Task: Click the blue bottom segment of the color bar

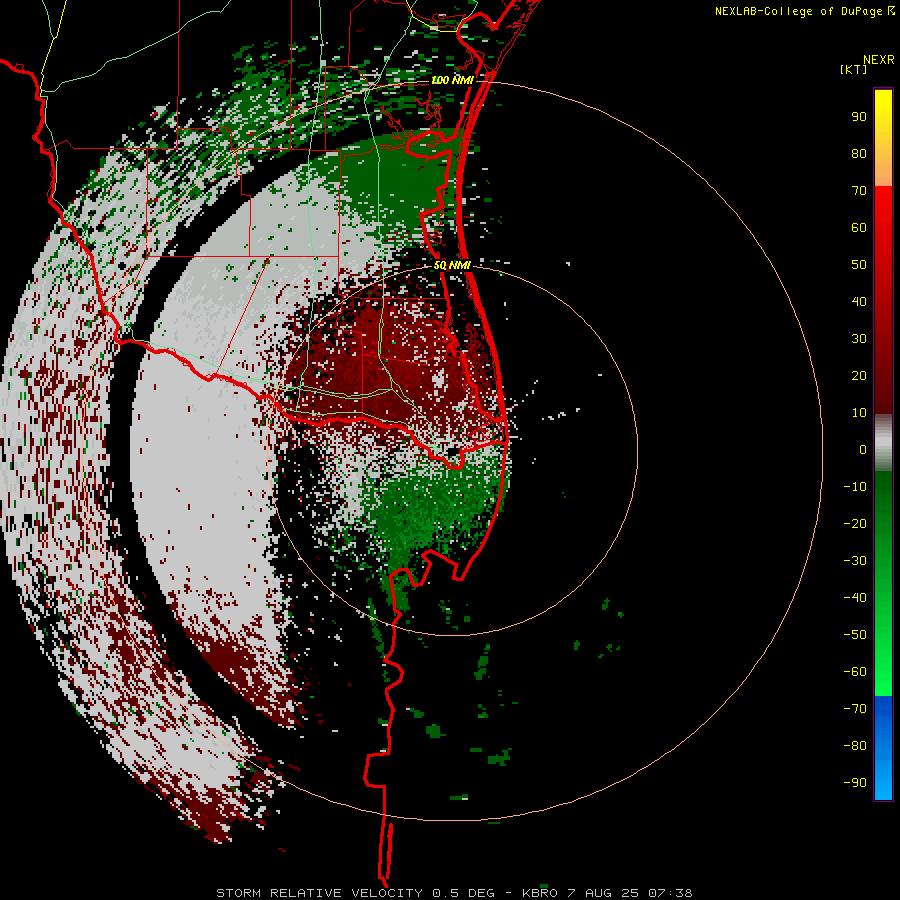Action: pyautogui.click(x=883, y=748)
